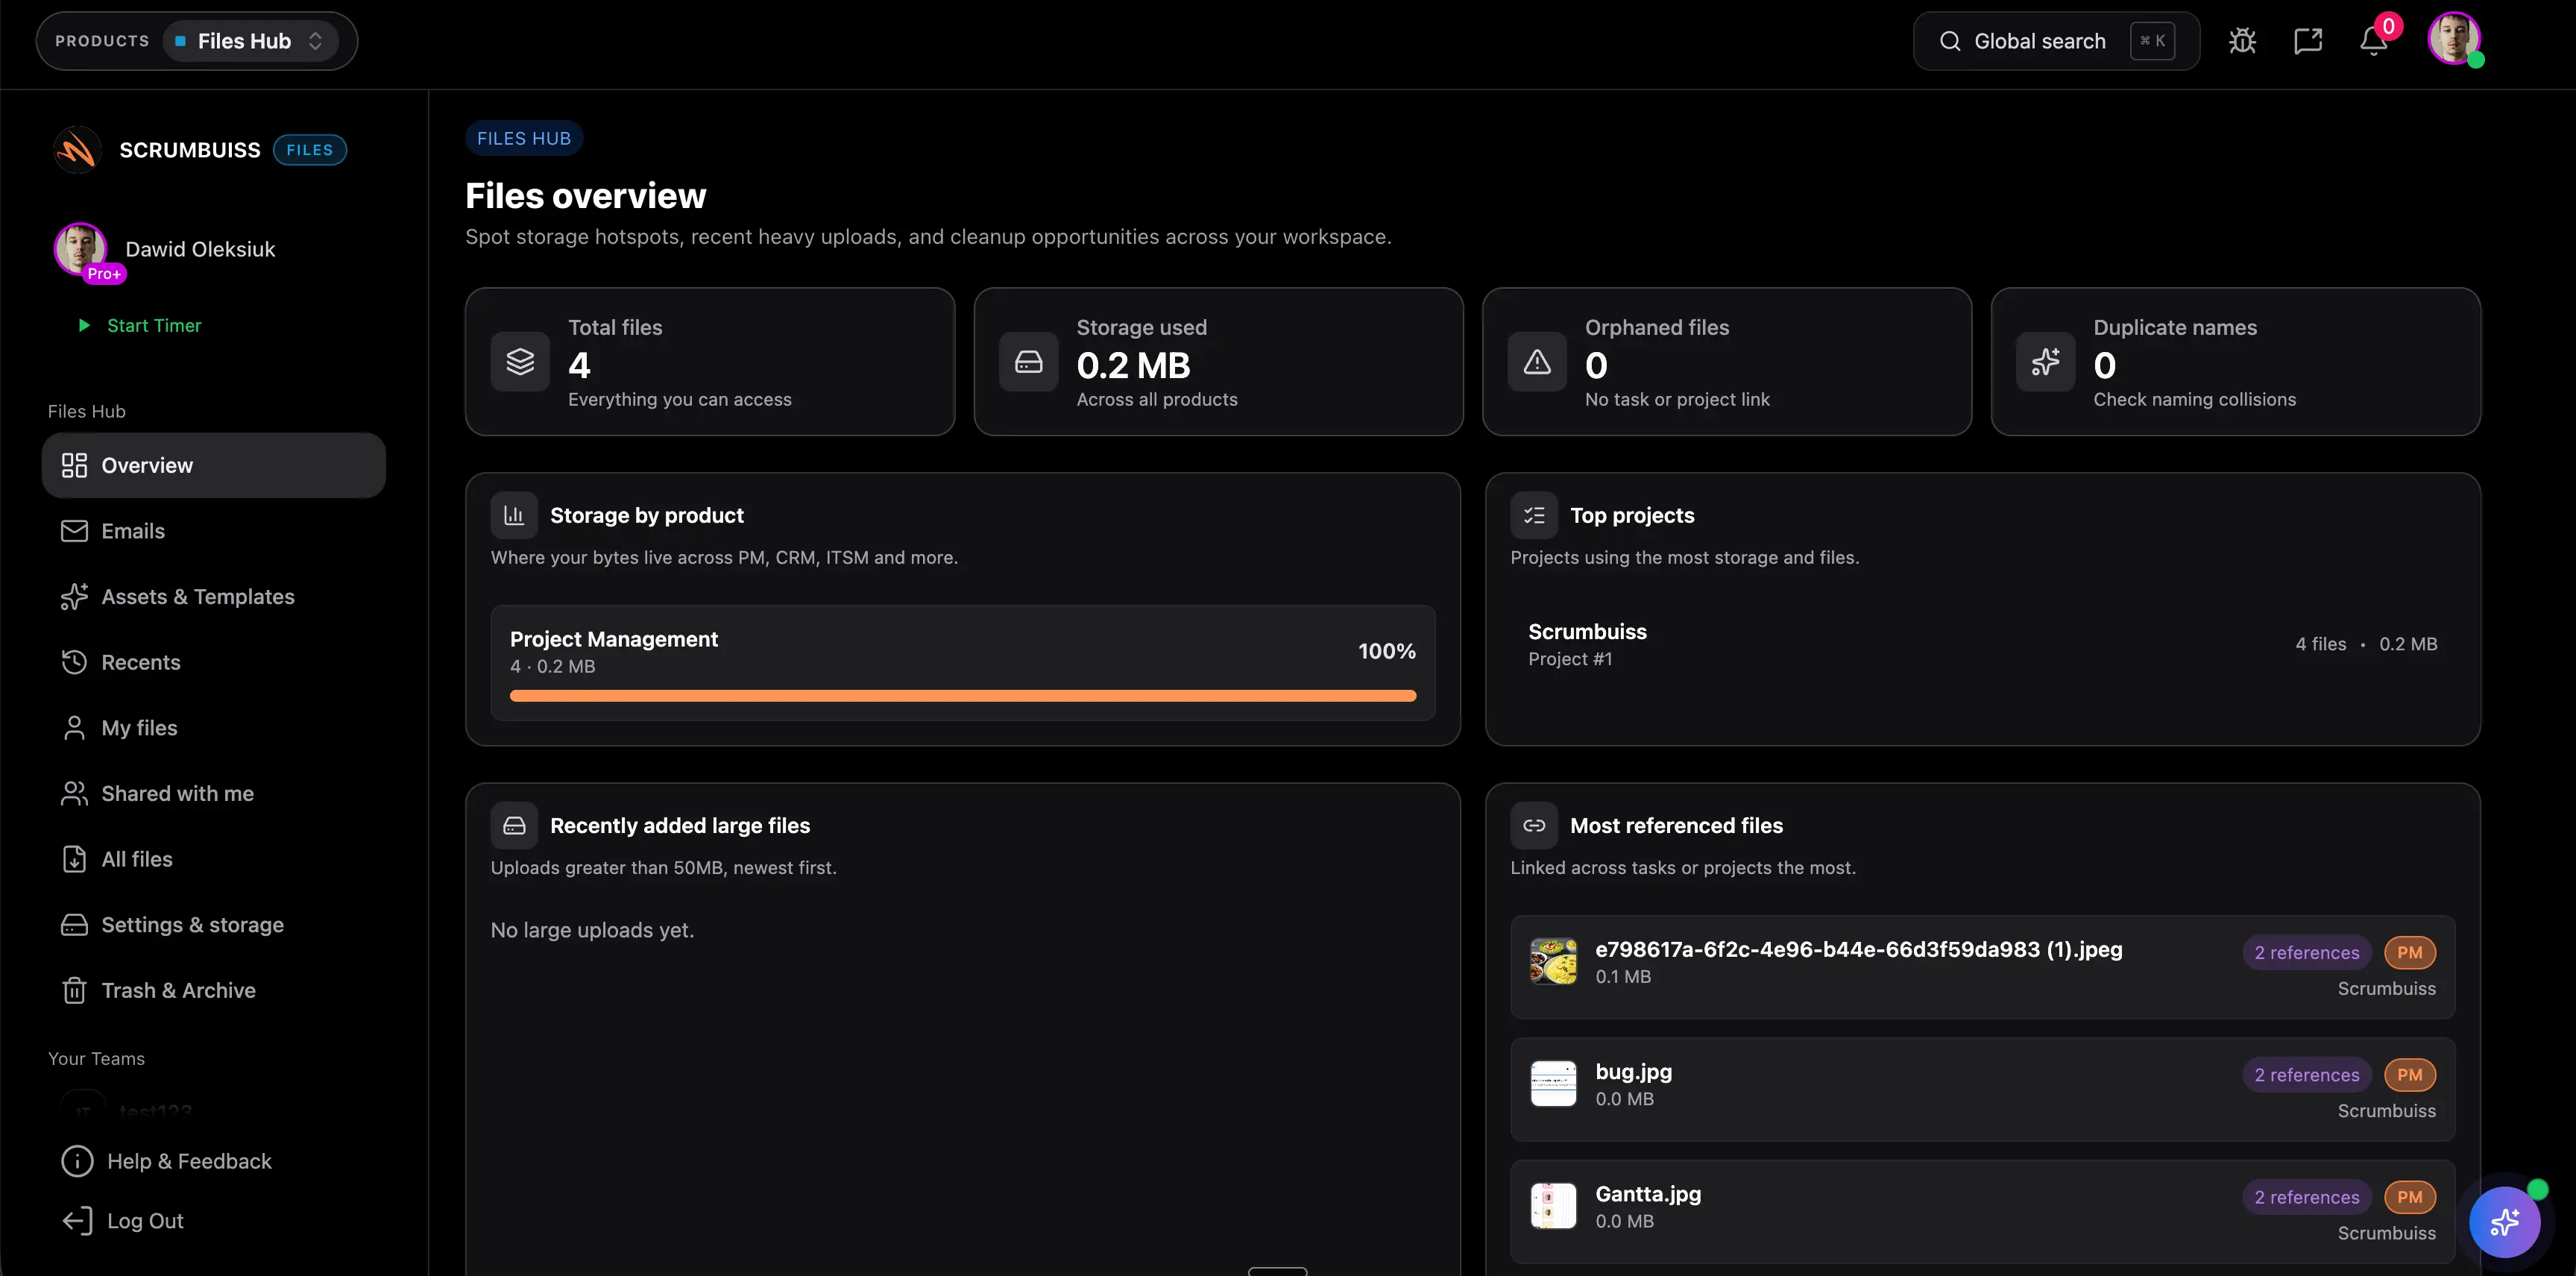This screenshot has height=1276, width=2576.
Task: Open the debug/bug report icon in top bar
Action: coord(2243,40)
